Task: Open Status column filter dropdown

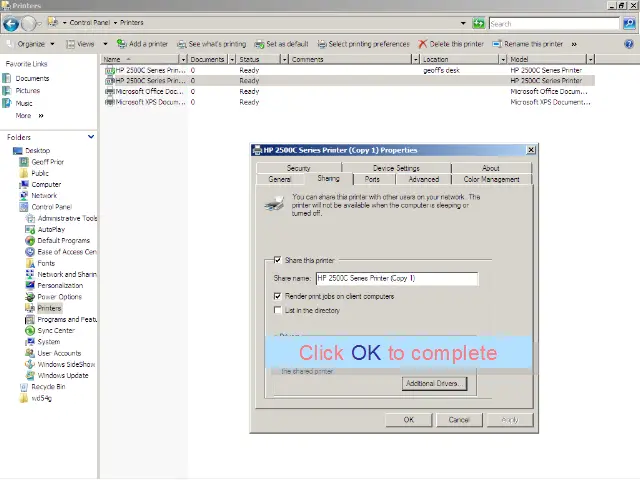Action: click(x=284, y=60)
